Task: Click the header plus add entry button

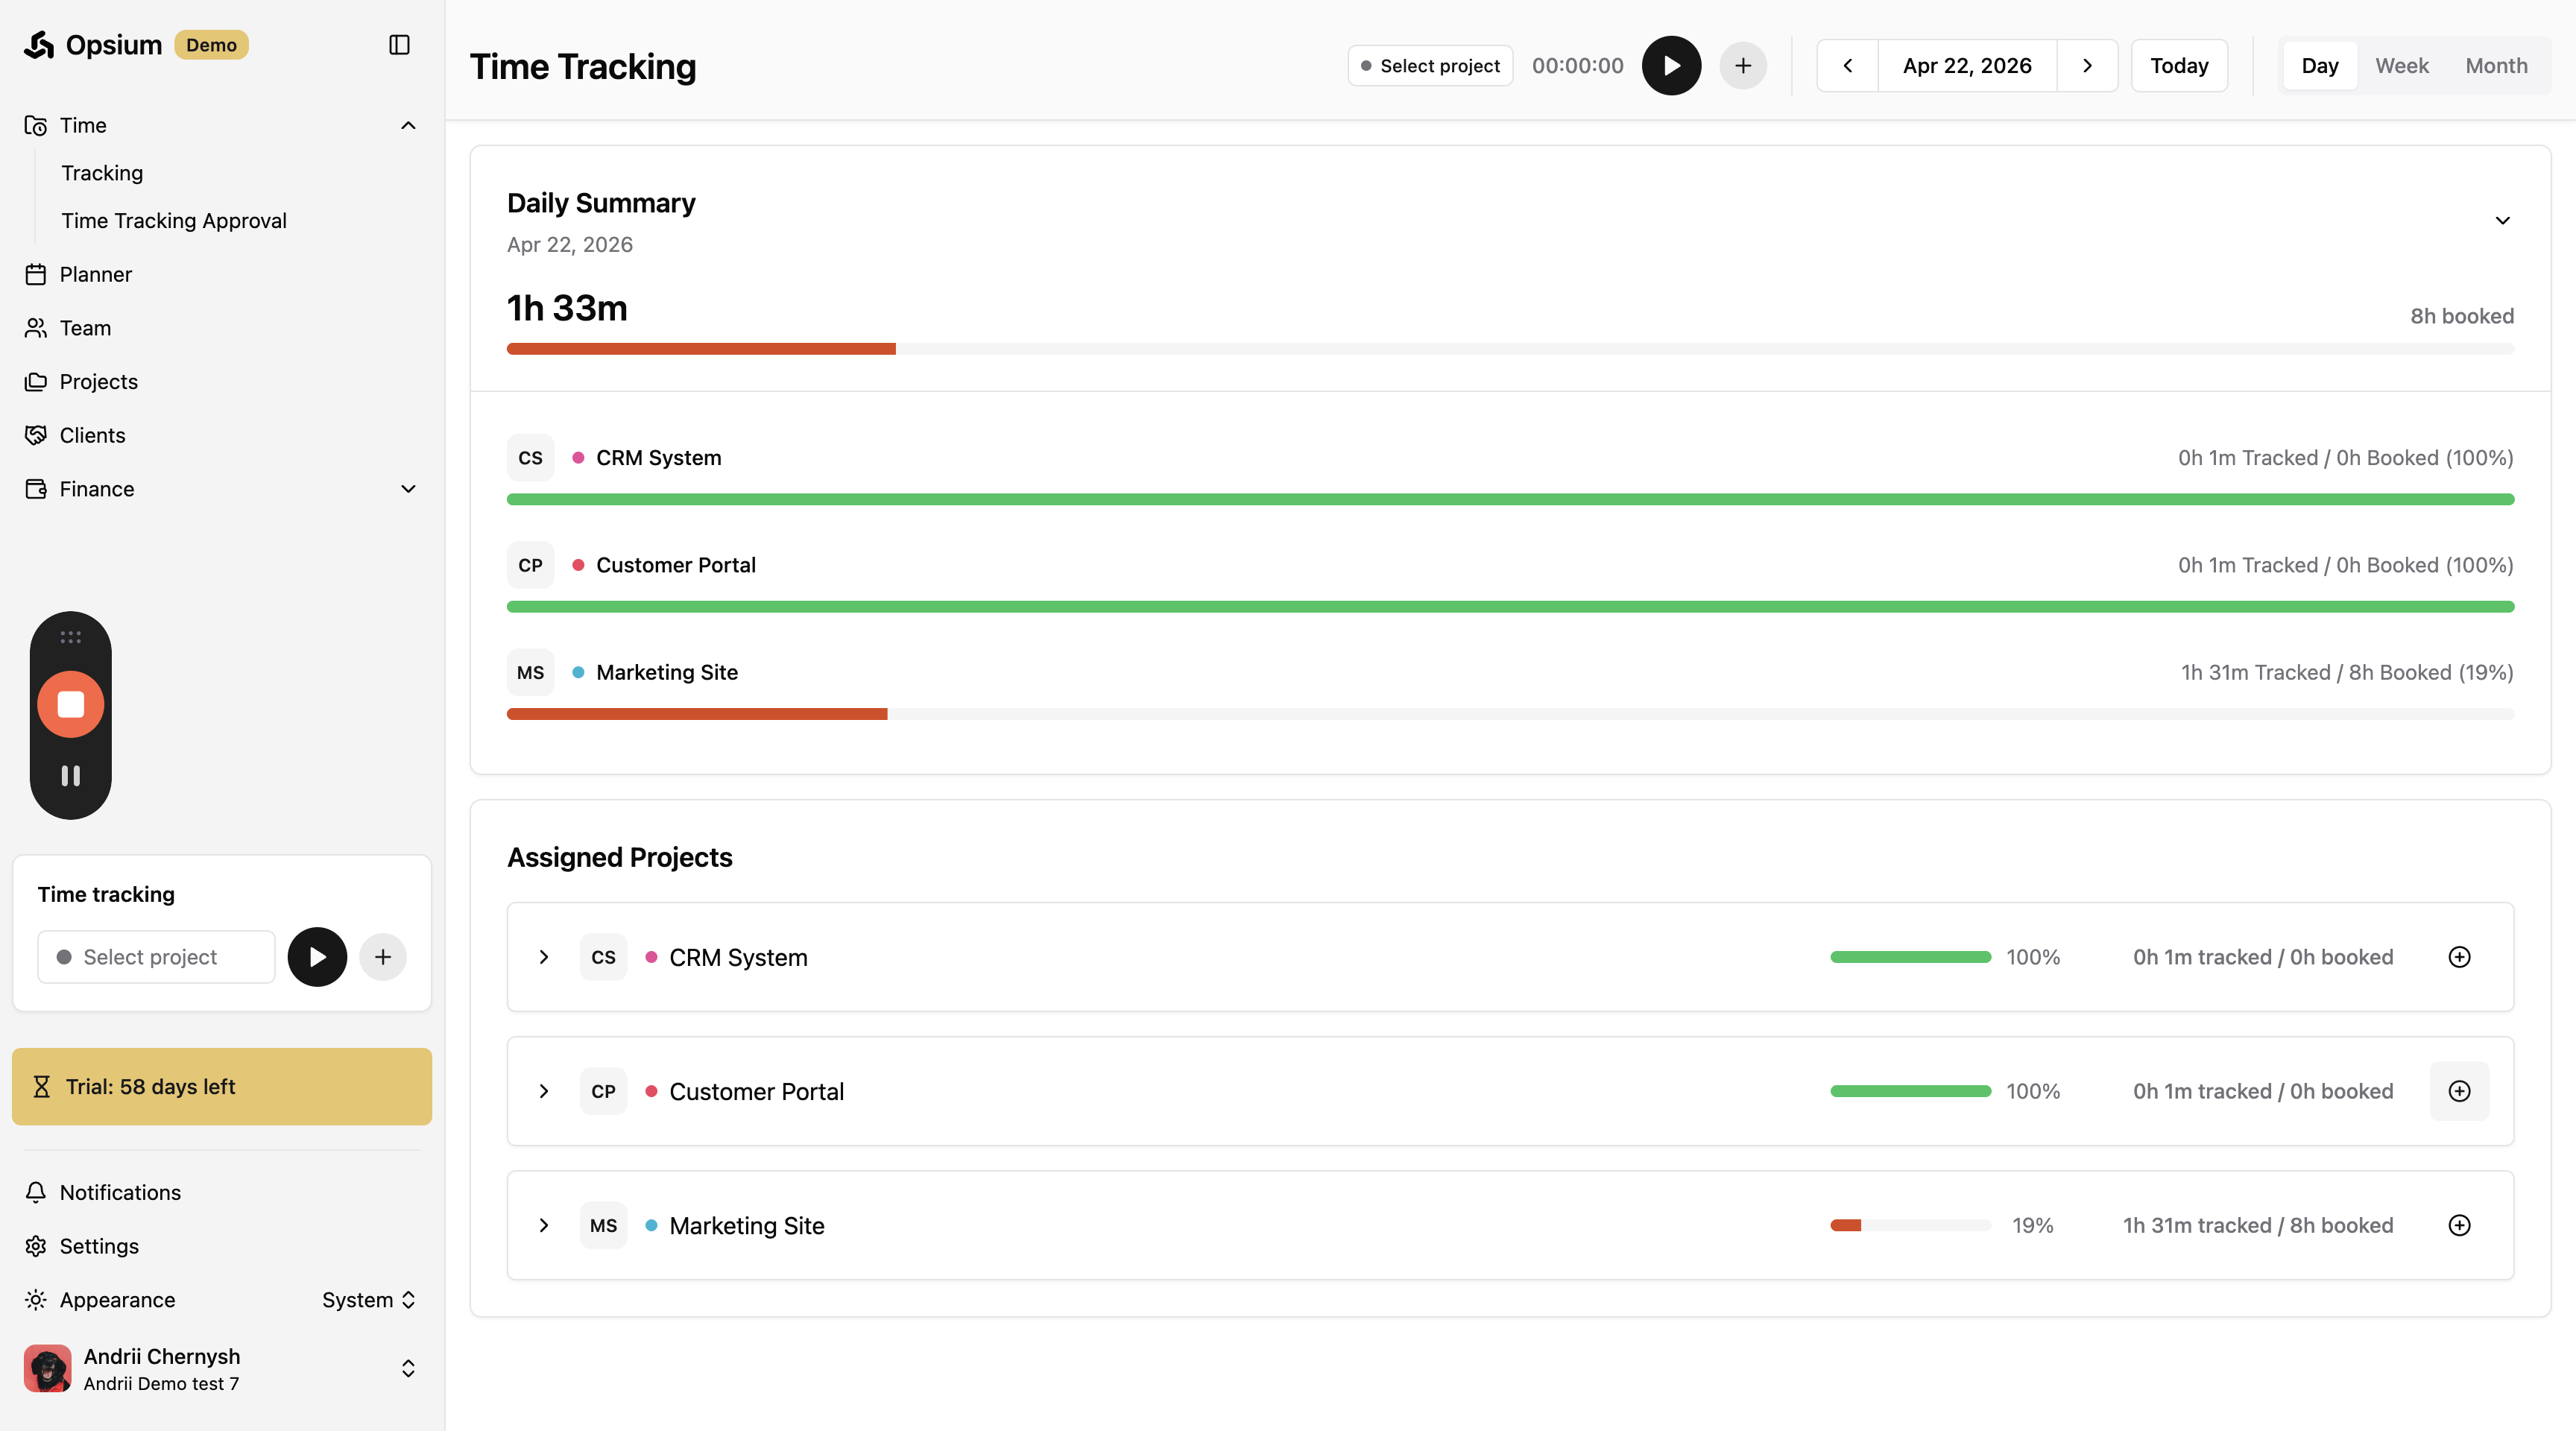Action: (x=1742, y=66)
